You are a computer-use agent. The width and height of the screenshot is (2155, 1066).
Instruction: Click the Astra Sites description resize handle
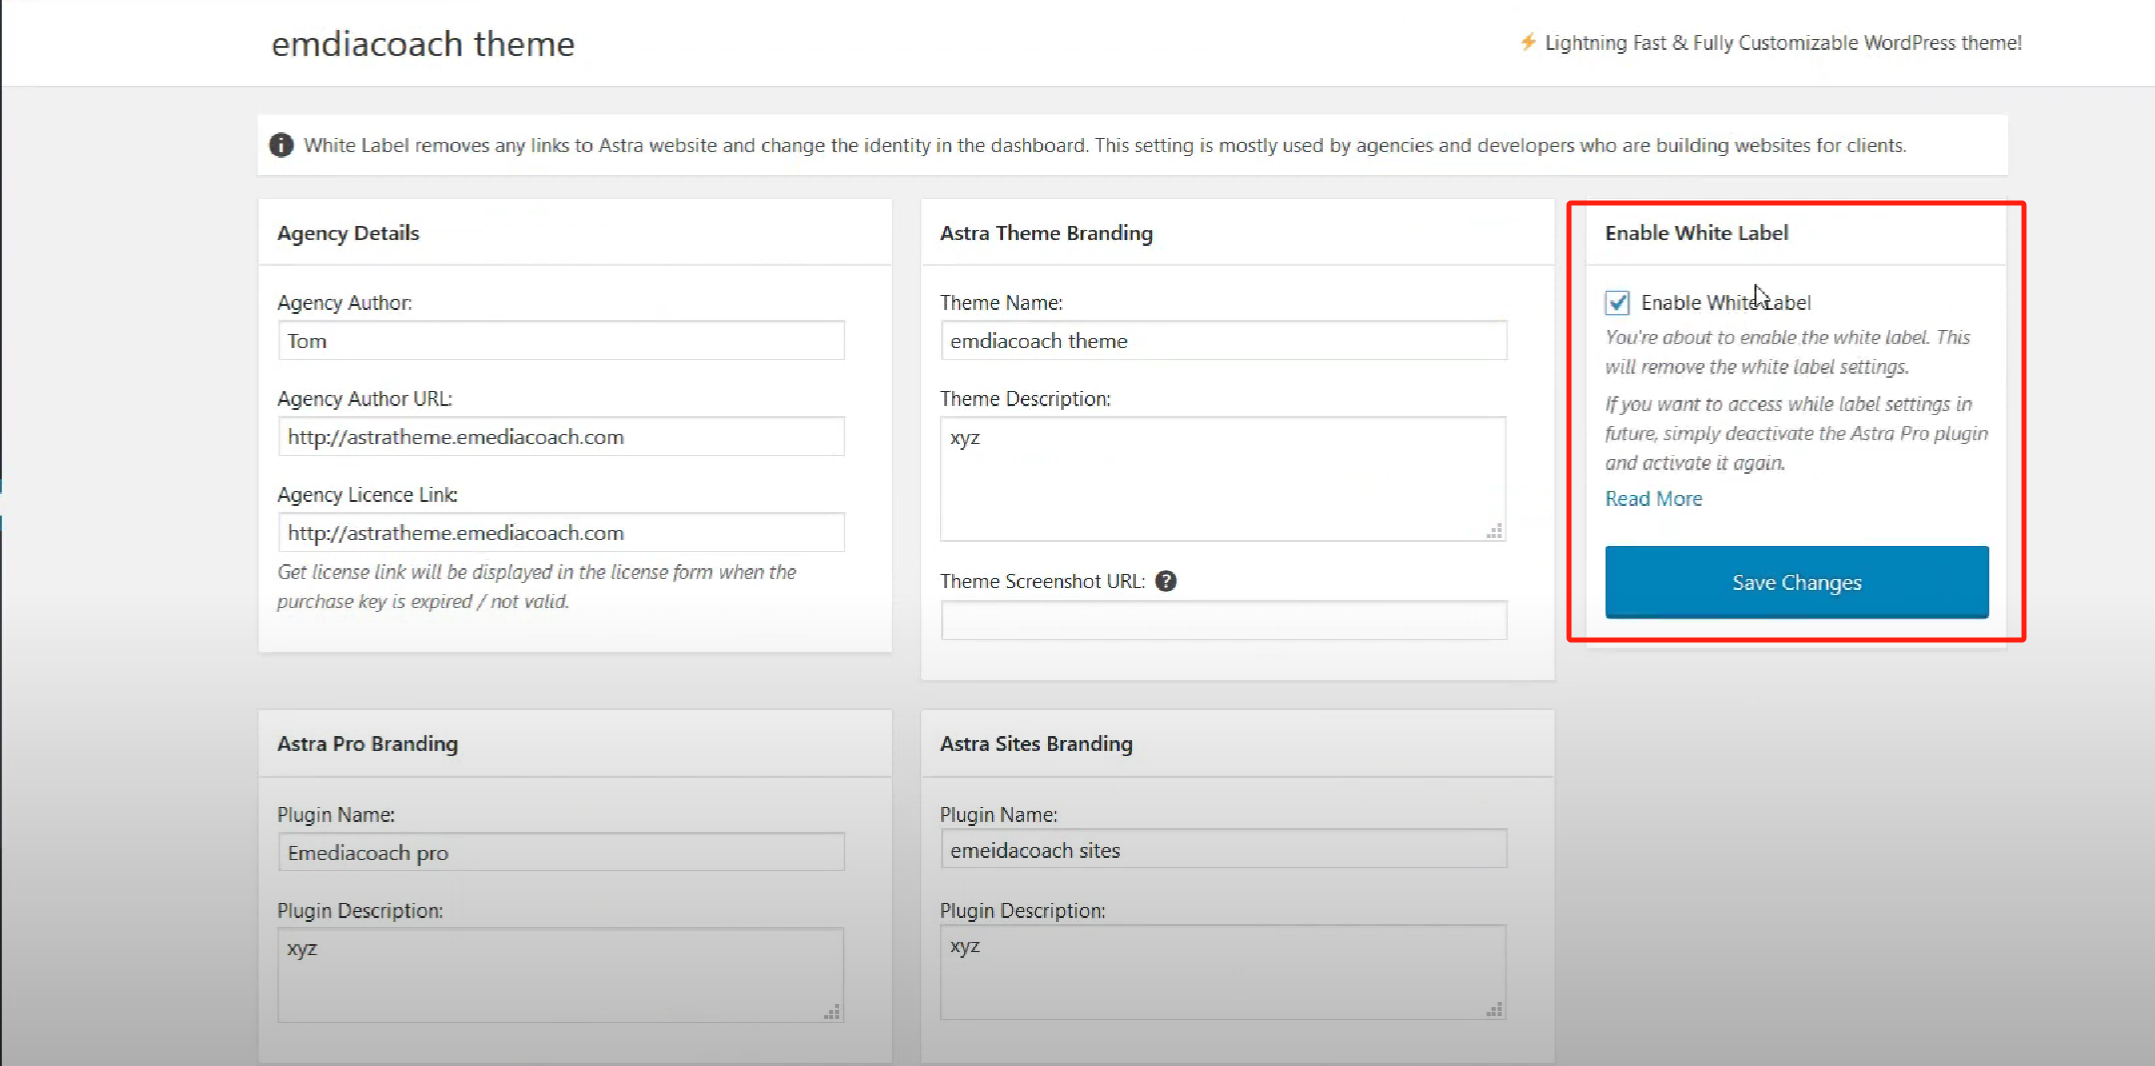click(x=1494, y=1010)
